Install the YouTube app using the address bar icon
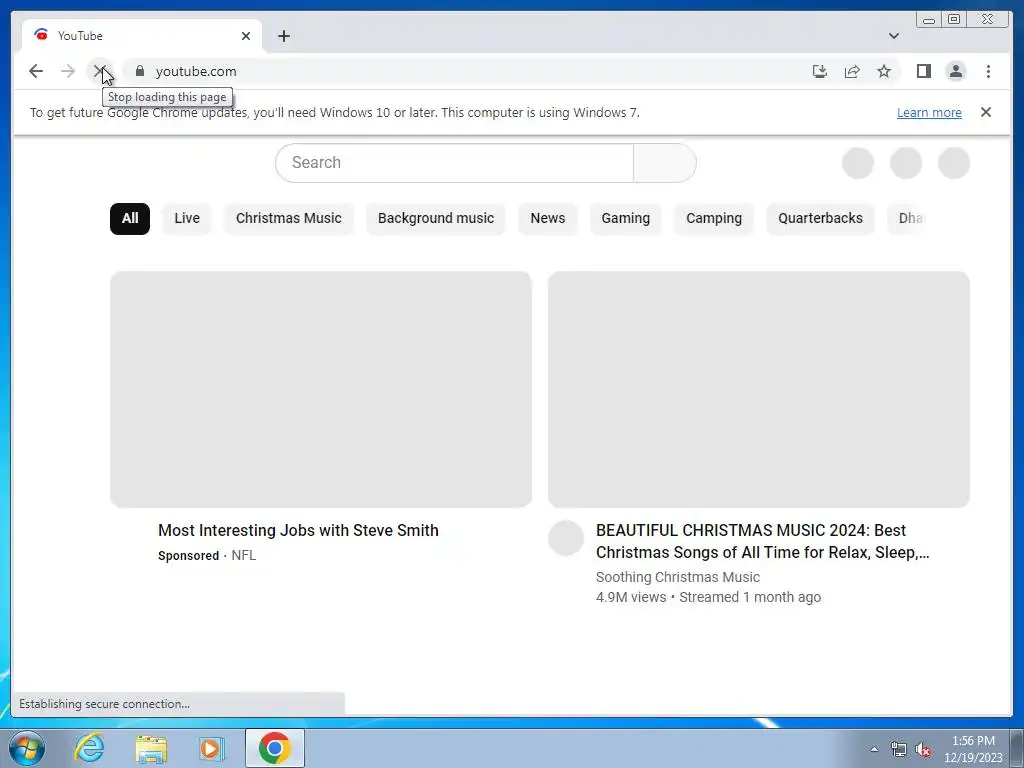Screen dimensions: 1024x768 pos(820,71)
